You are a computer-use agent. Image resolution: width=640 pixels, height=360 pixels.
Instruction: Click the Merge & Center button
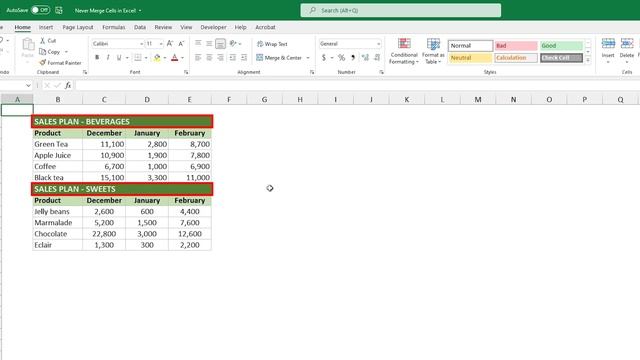[x=279, y=58]
